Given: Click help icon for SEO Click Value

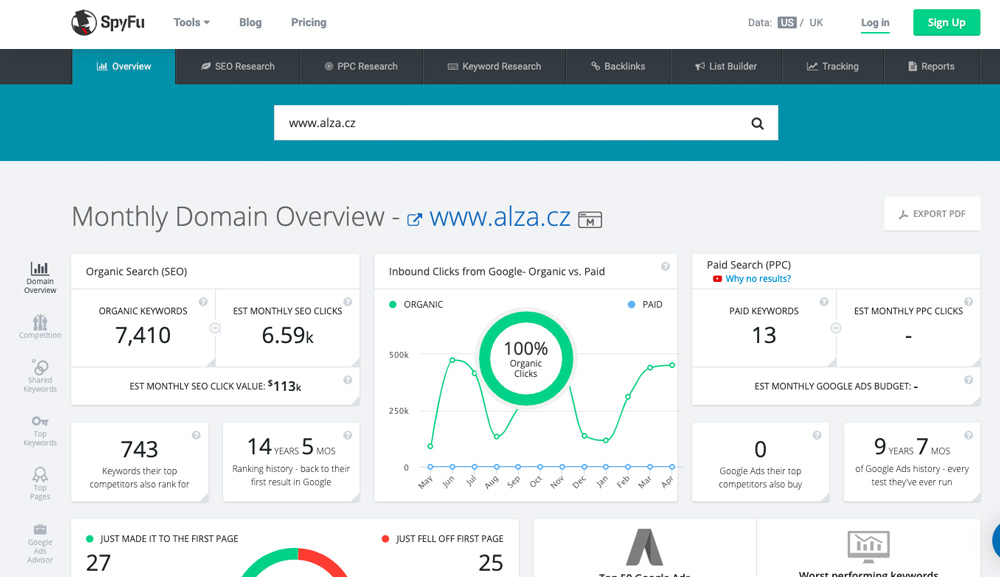Looking at the screenshot, I should pyautogui.click(x=348, y=380).
